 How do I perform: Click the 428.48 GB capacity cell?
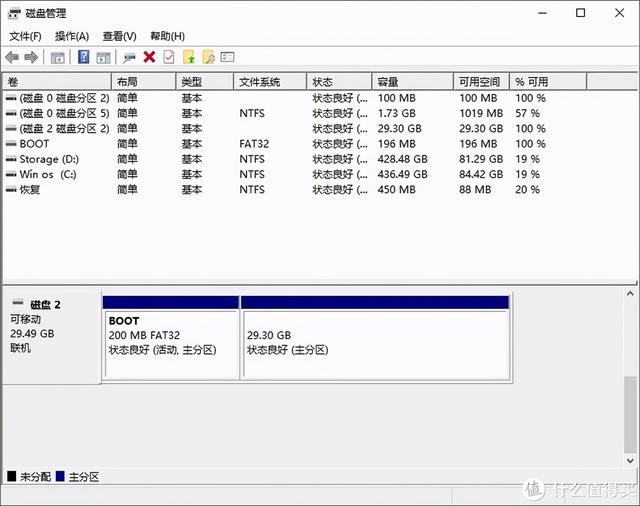tap(402, 159)
